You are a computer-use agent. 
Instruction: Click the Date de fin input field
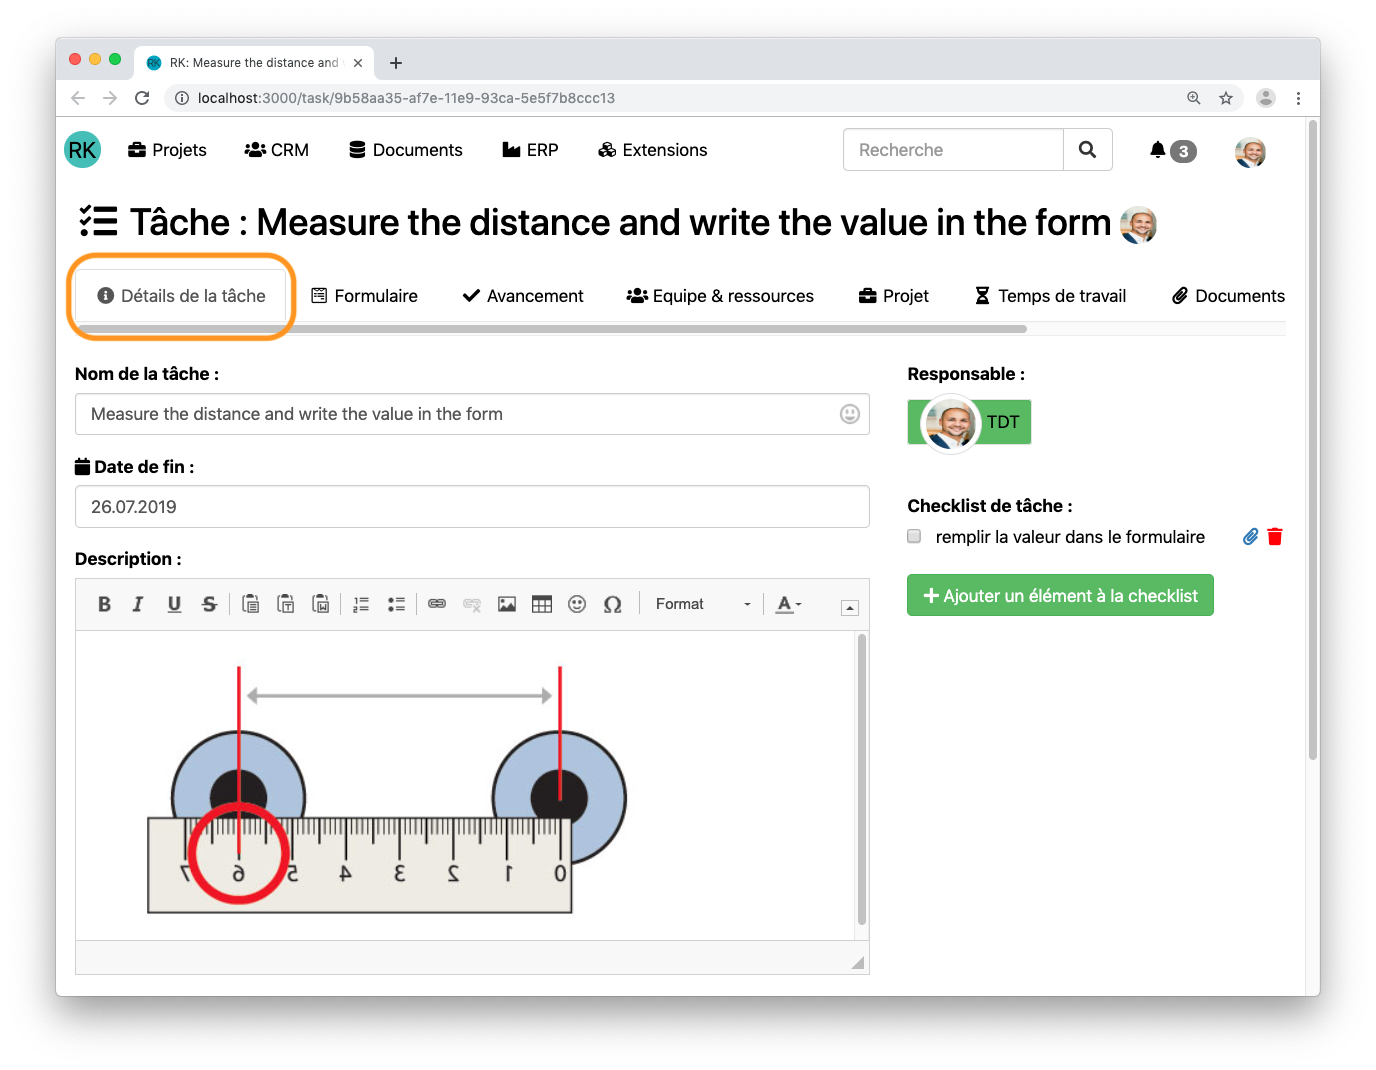click(x=472, y=507)
